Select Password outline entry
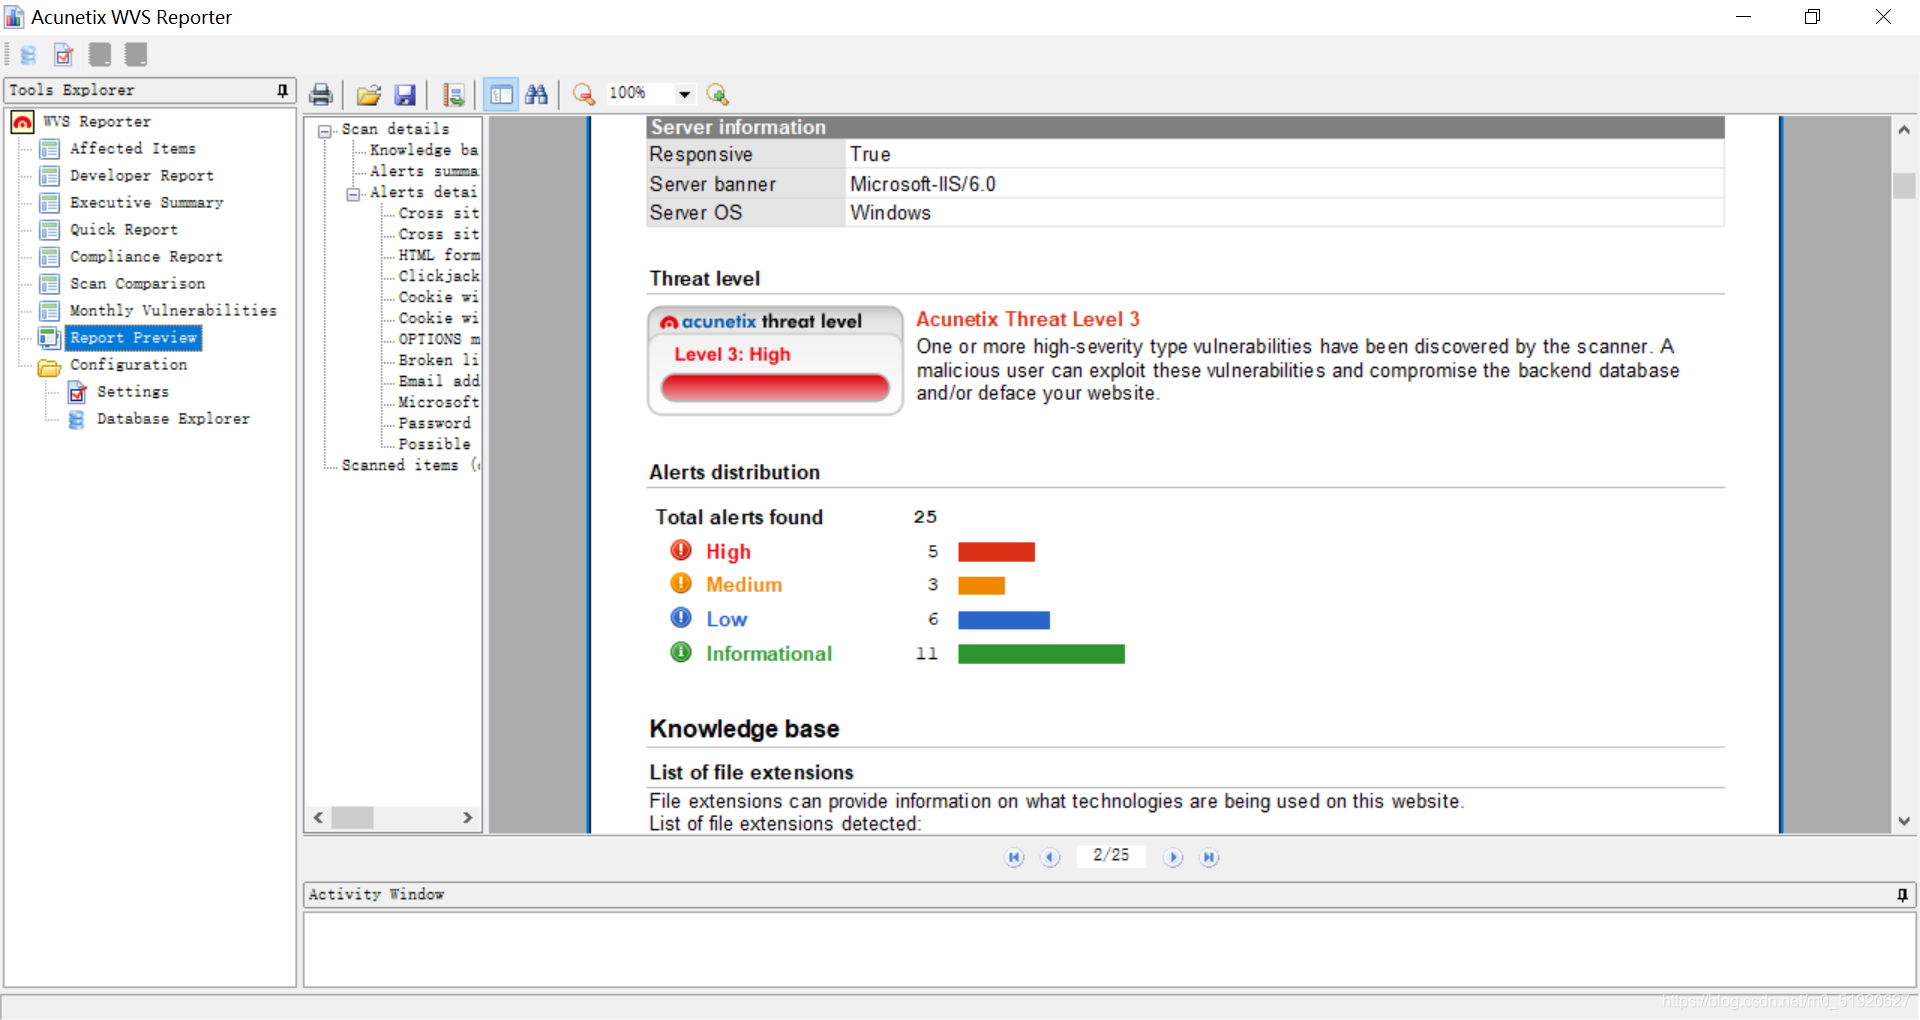The image size is (1920, 1020). point(435,423)
